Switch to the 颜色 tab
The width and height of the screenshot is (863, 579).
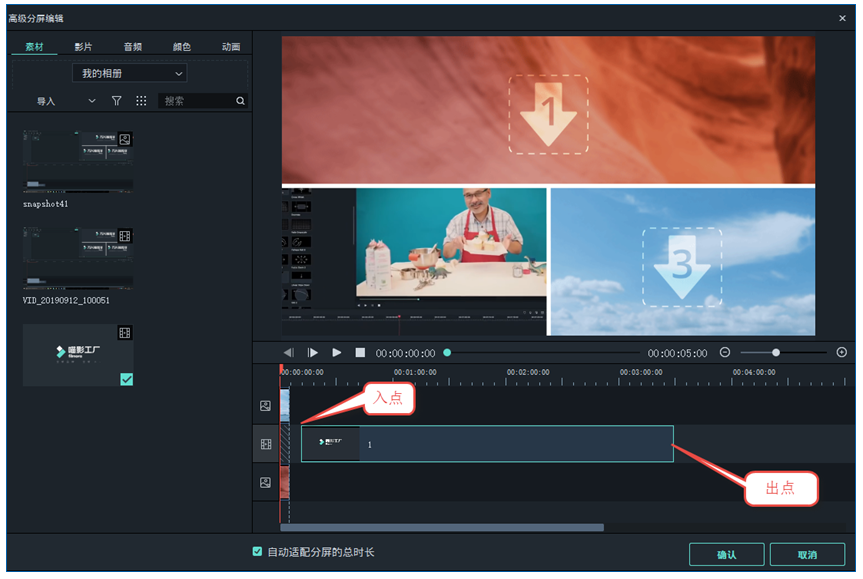tap(182, 47)
